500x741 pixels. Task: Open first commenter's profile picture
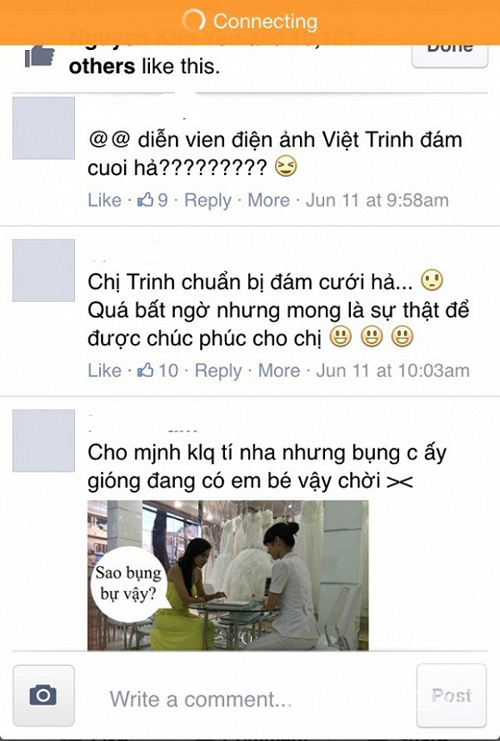(43, 128)
